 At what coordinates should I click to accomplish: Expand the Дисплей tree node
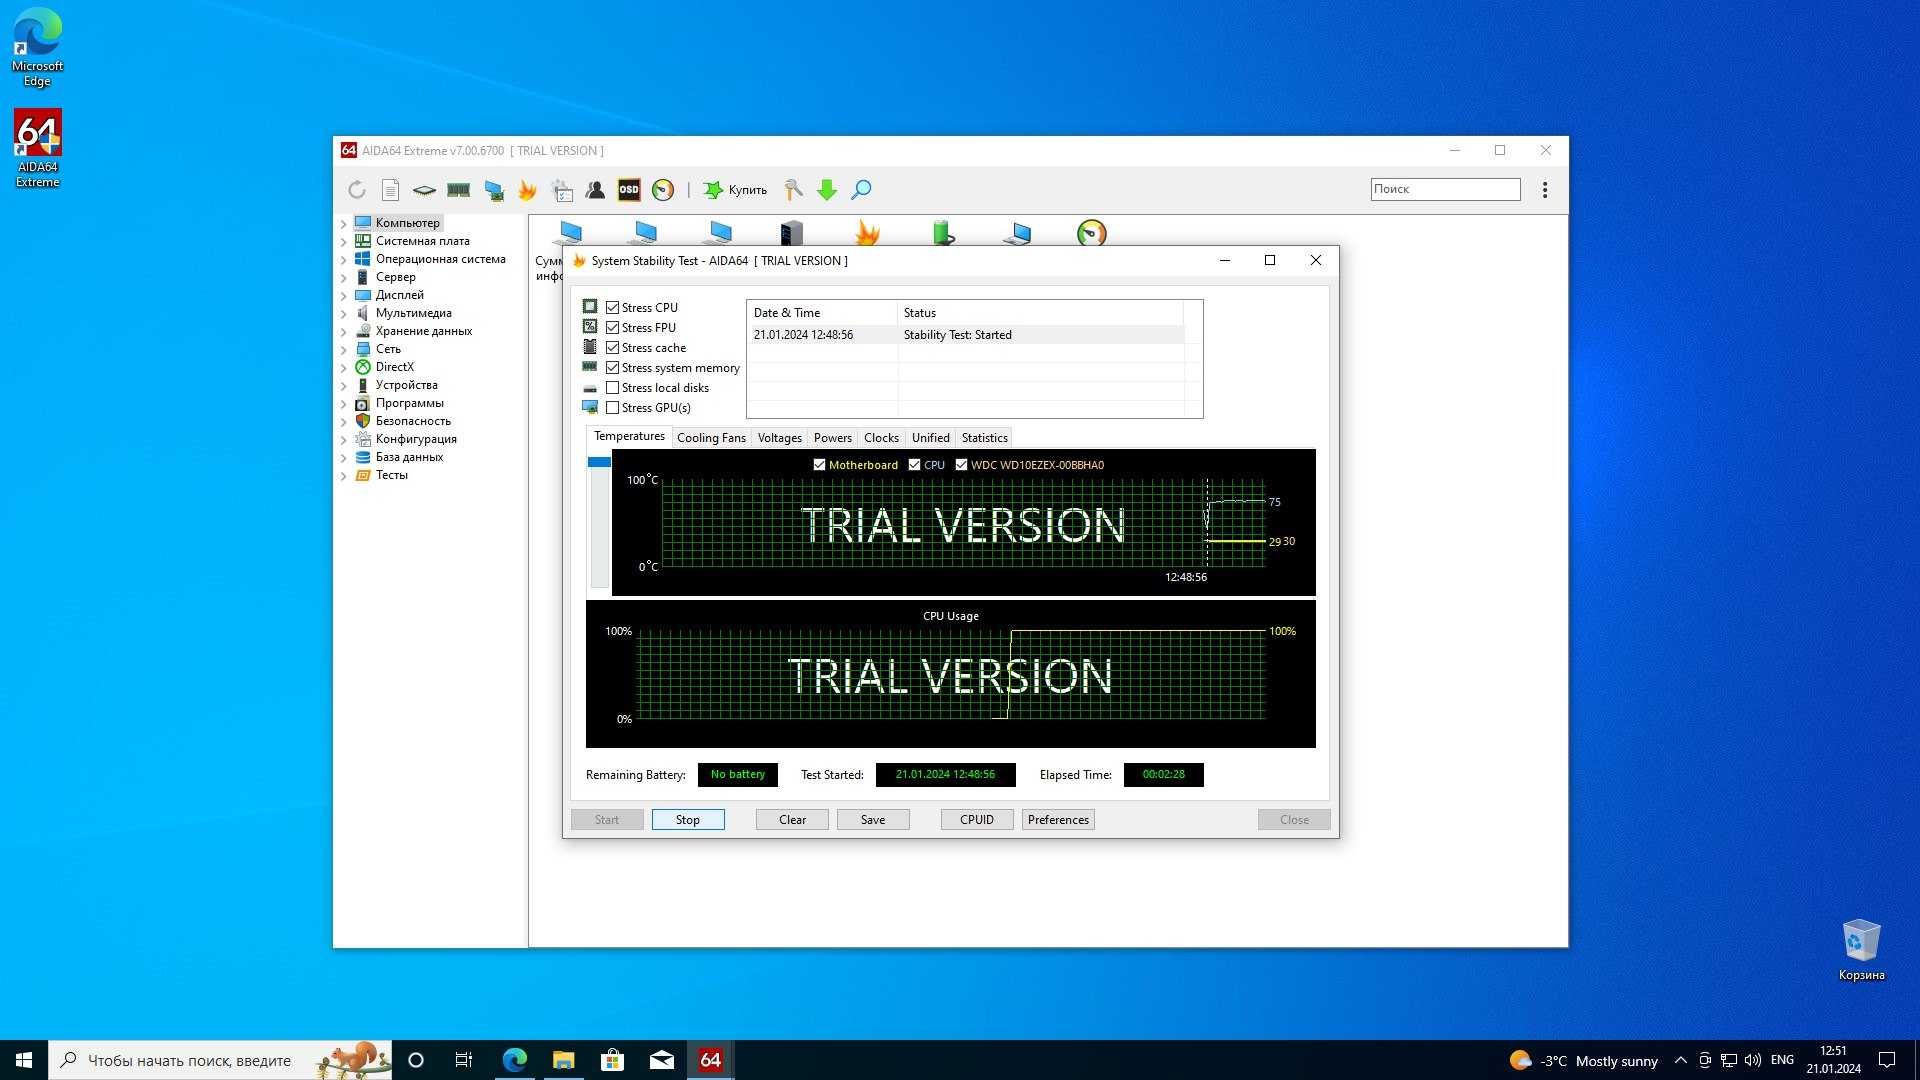pos(344,296)
